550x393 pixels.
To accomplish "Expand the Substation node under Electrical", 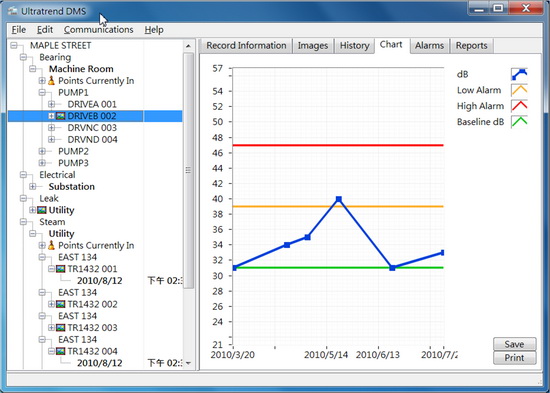I will [33, 187].
